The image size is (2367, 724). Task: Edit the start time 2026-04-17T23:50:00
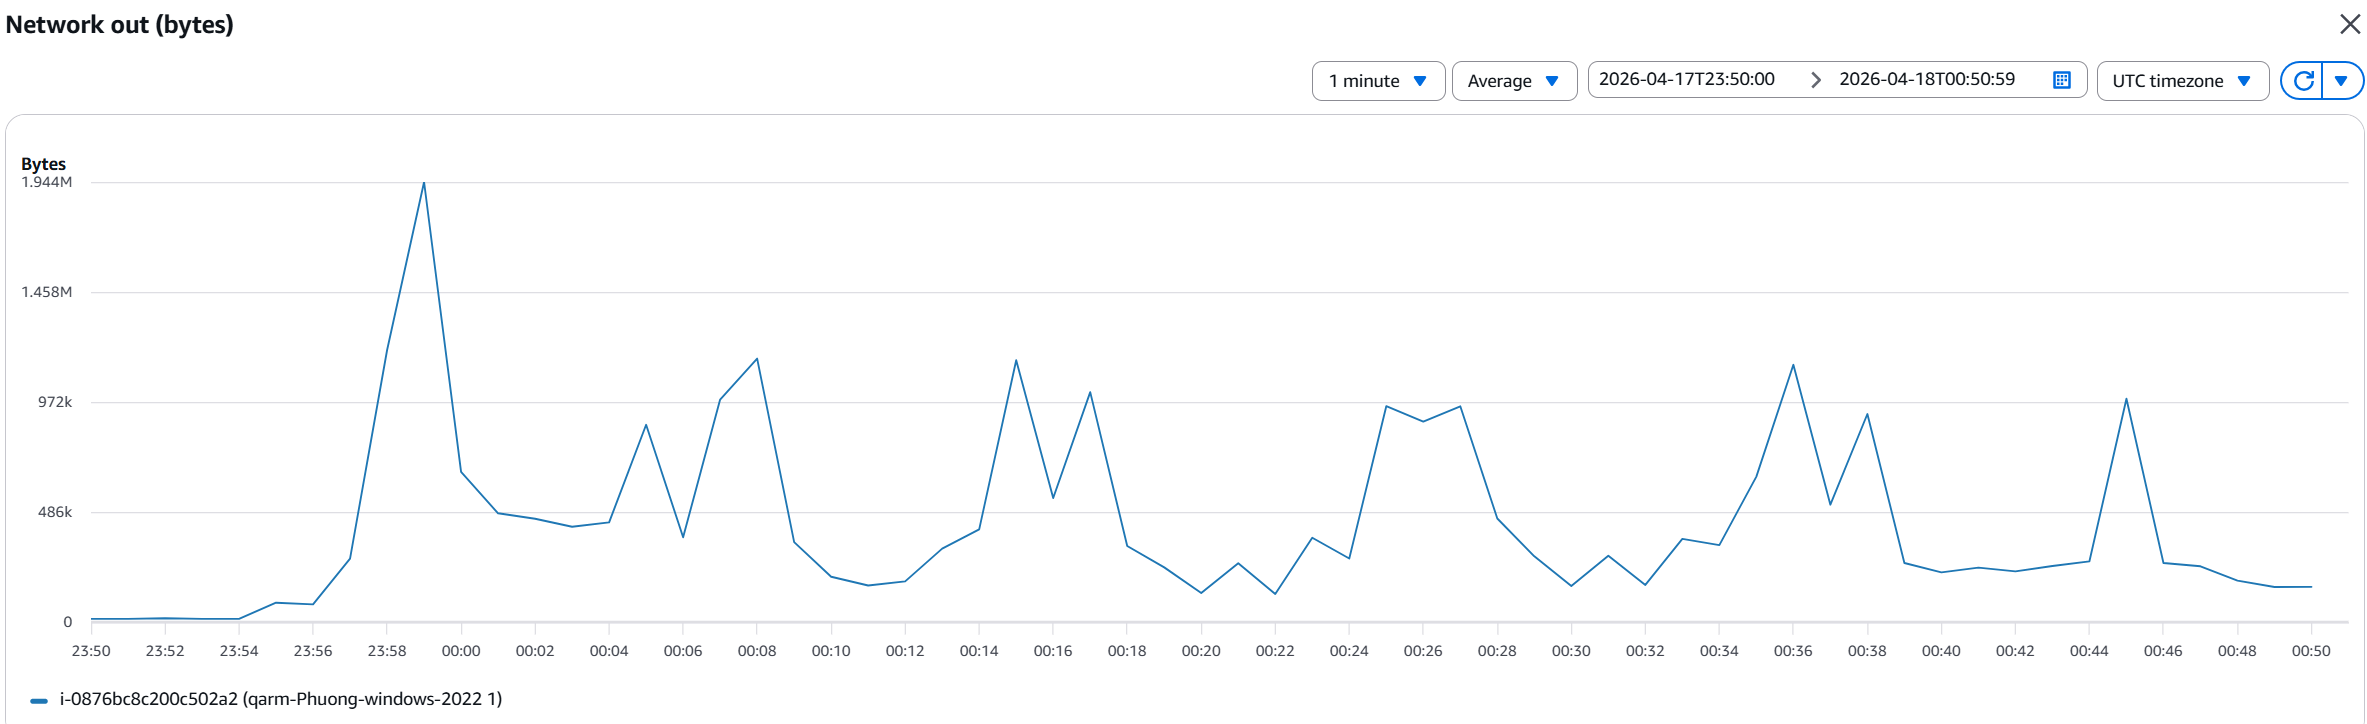tap(1687, 79)
